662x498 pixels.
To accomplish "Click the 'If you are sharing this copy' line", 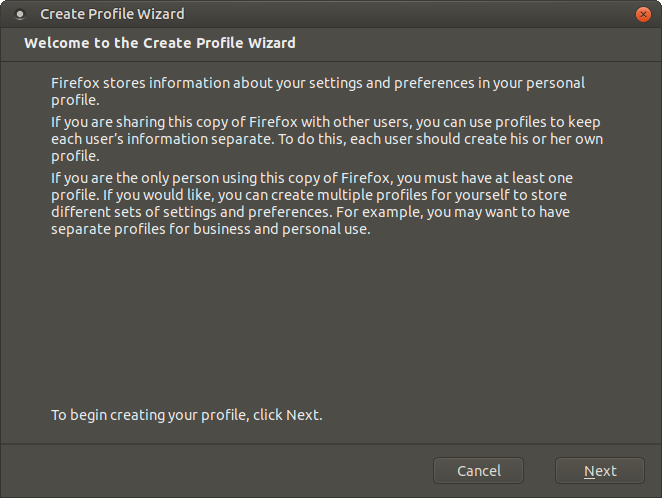I will 326,122.
